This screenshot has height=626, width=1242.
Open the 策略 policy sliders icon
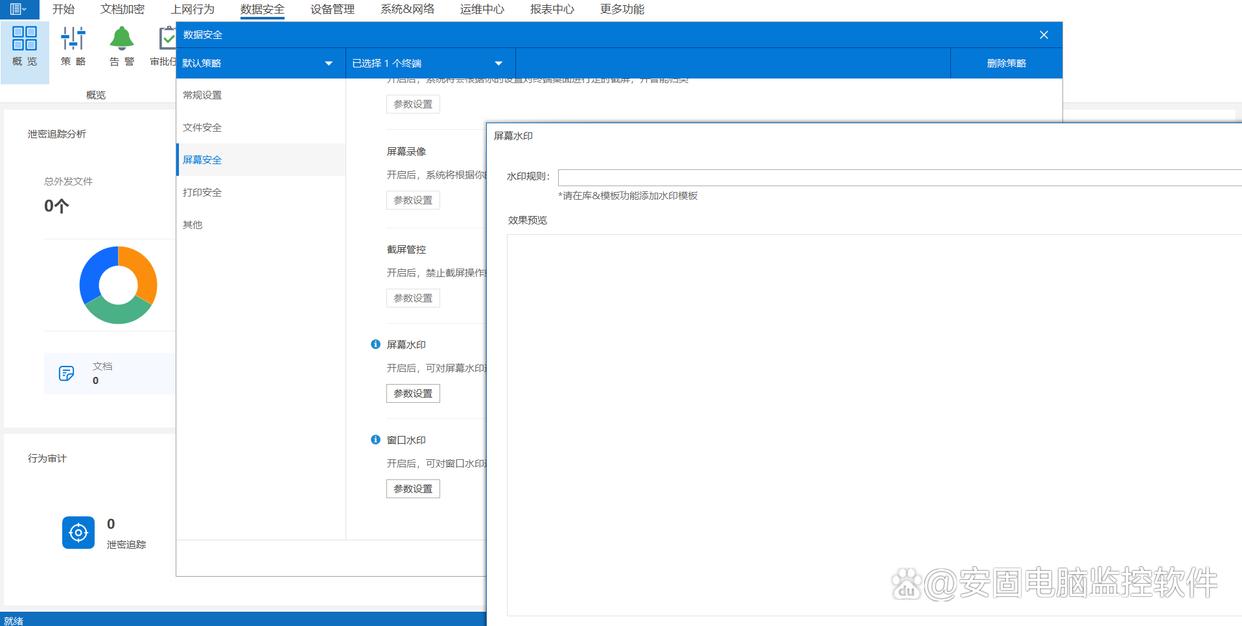(73, 39)
